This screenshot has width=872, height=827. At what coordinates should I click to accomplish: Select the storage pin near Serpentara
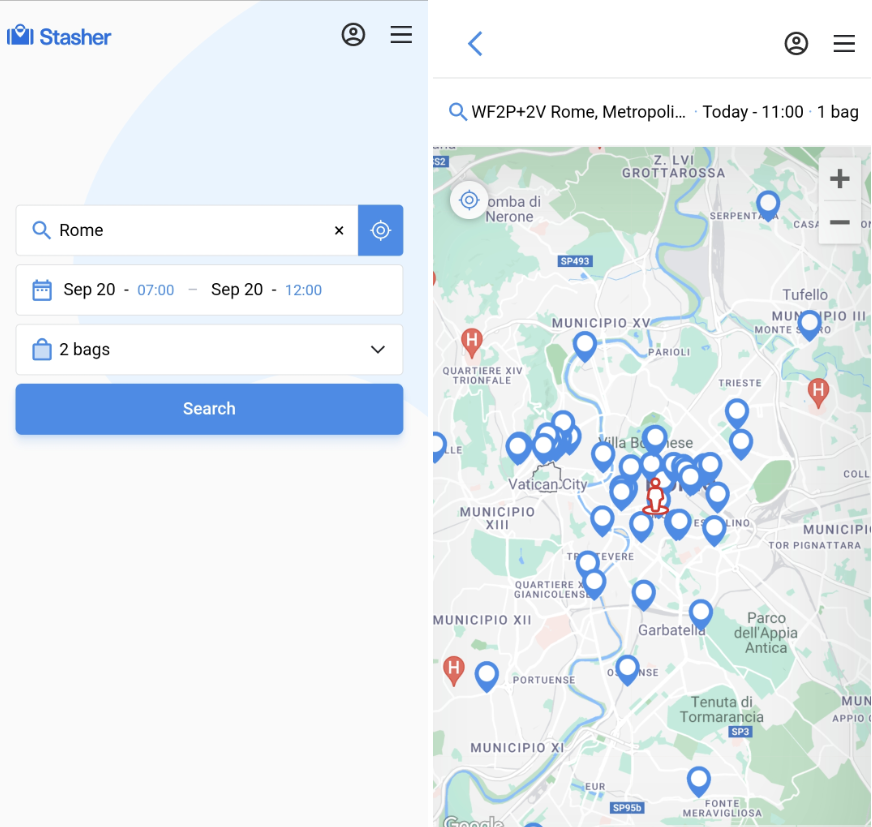tap(768, 206)
